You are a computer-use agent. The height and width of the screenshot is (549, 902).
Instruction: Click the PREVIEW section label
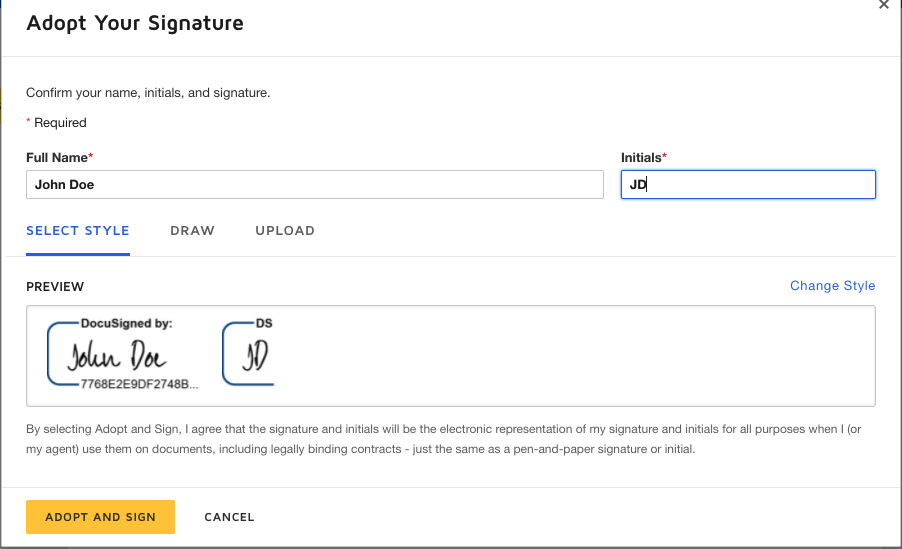point(55,287)
